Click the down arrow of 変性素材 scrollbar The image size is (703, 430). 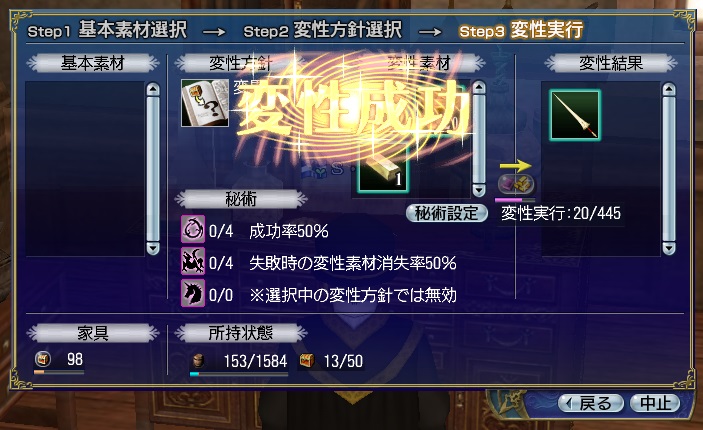click(x=479, y=190)
